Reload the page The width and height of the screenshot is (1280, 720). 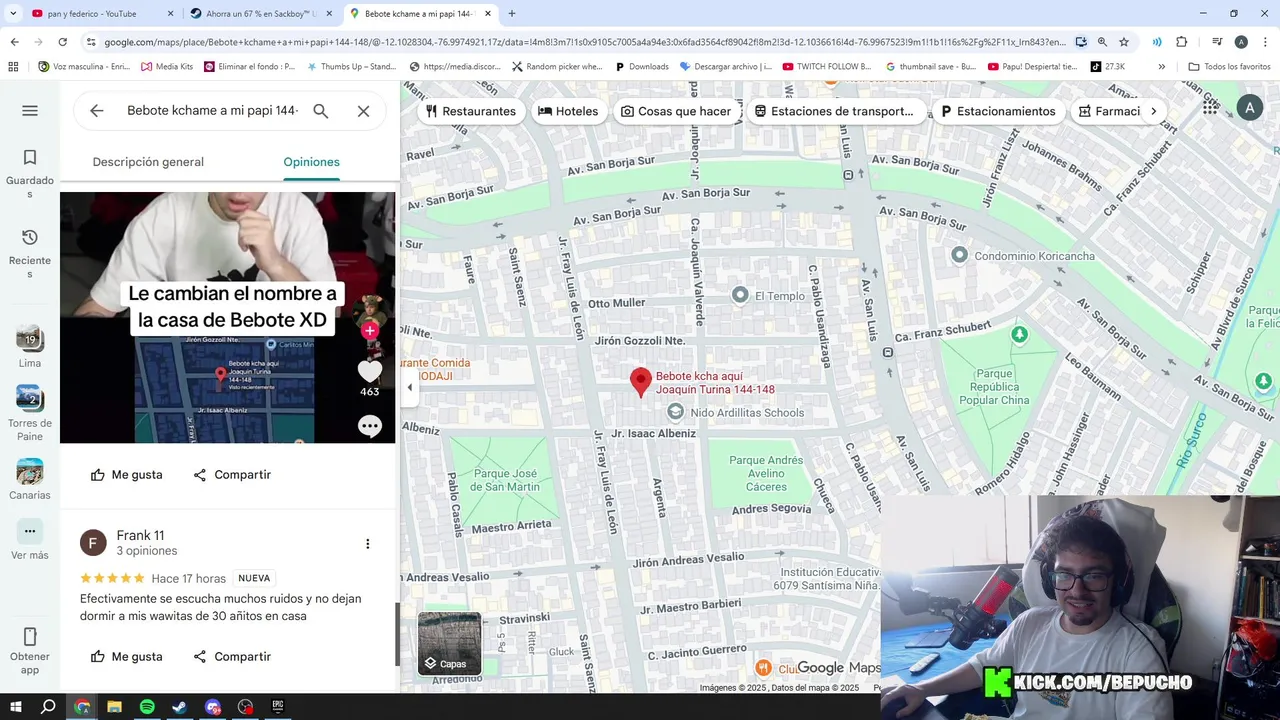coord(62,42)
